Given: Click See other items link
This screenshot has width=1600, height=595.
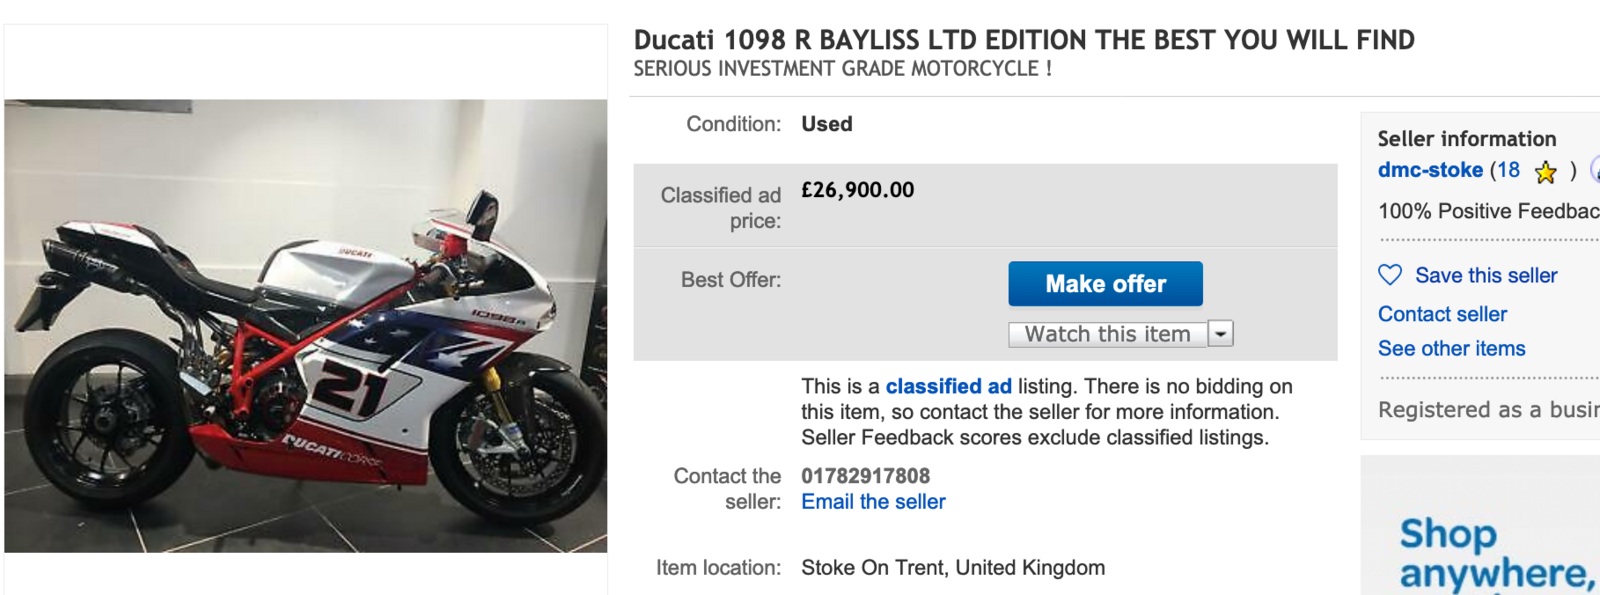Looking at the screenshot, I should (x=1451, y=348).
